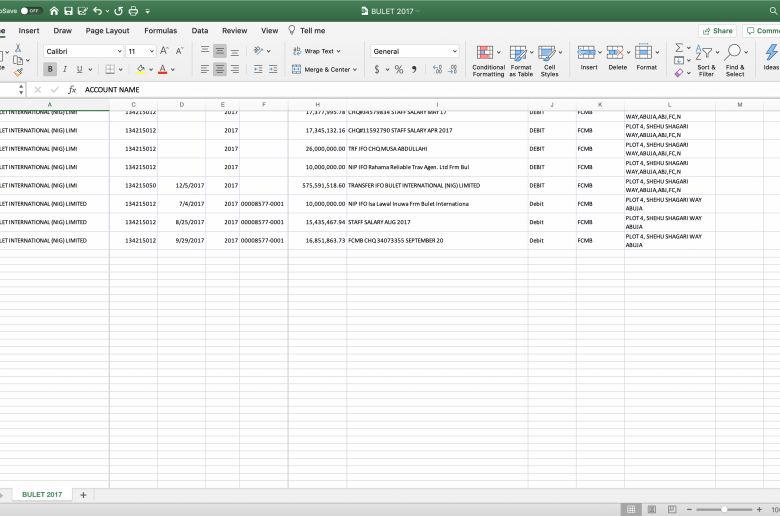Viewport: 780px width, 516px height.
Task: Select top vertical alignment
Action: coord(205,51)
